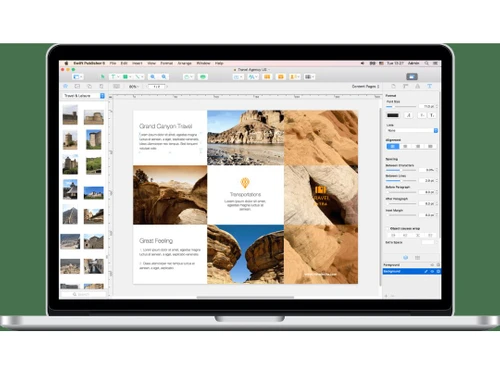Click the second blue zoom magnifier
The image size is (500, 375).
coord(164,77)
